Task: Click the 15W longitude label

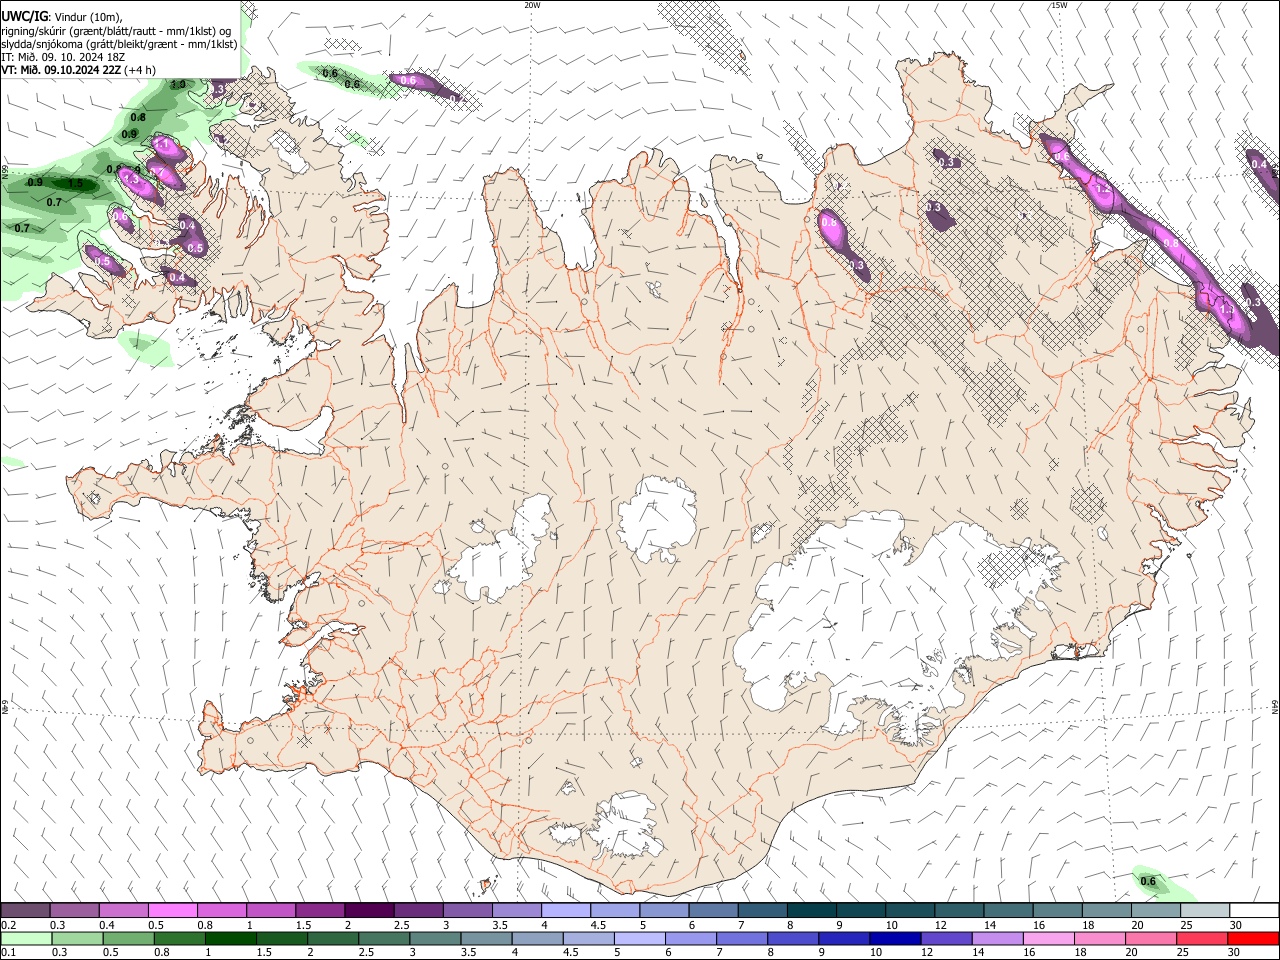Action: pos(1059,5)
